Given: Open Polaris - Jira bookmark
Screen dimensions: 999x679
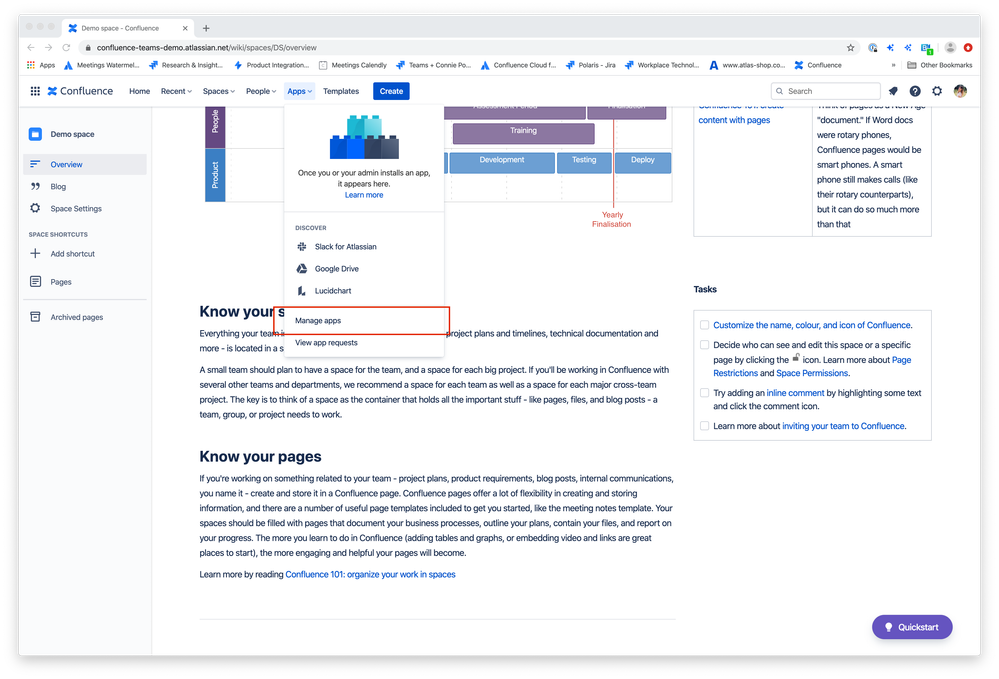Looking at the screenshot, I should click(x=591, y=65).
